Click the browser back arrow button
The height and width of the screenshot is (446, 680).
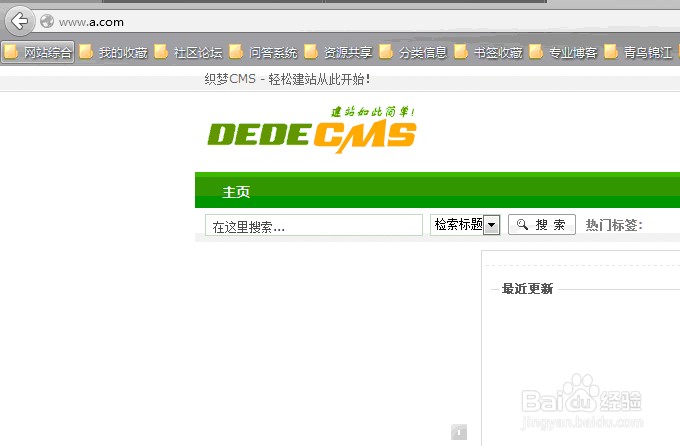click(20, 21)
